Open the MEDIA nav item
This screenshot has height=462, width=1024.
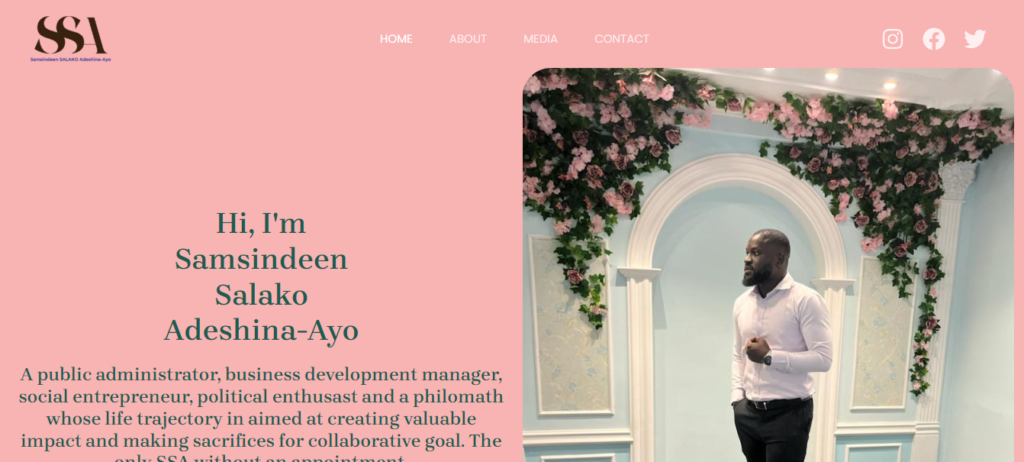(540, 39)
